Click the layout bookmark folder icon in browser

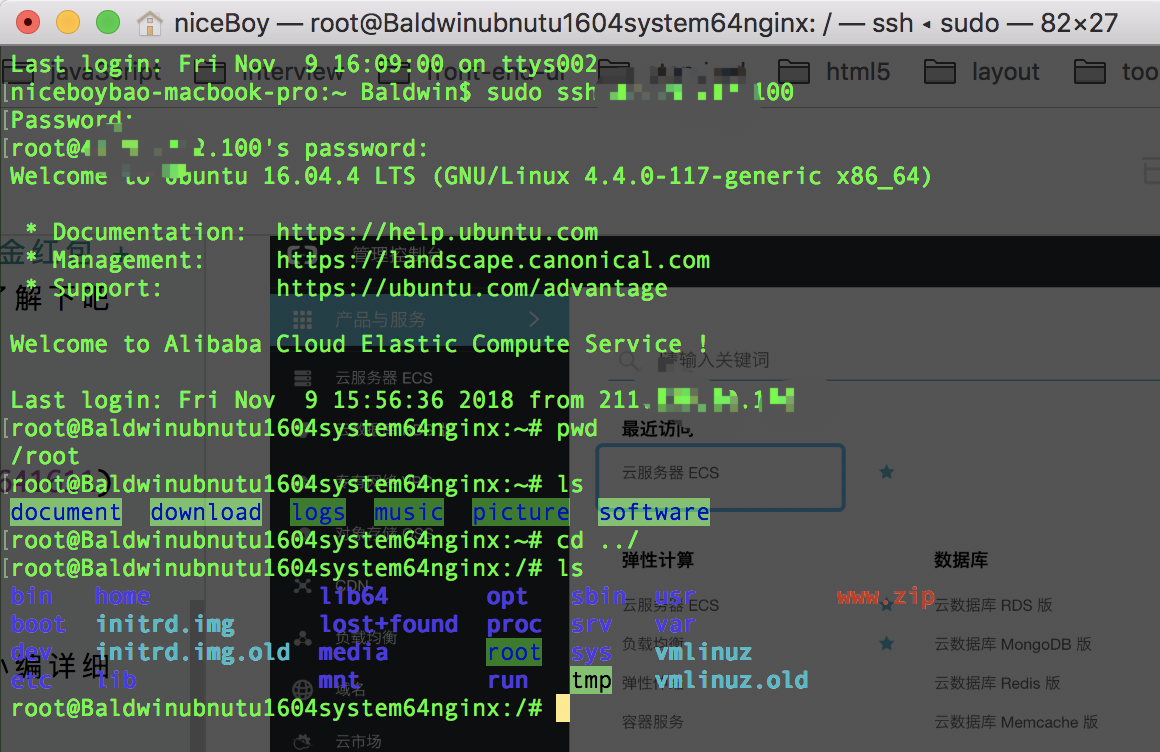940,73
